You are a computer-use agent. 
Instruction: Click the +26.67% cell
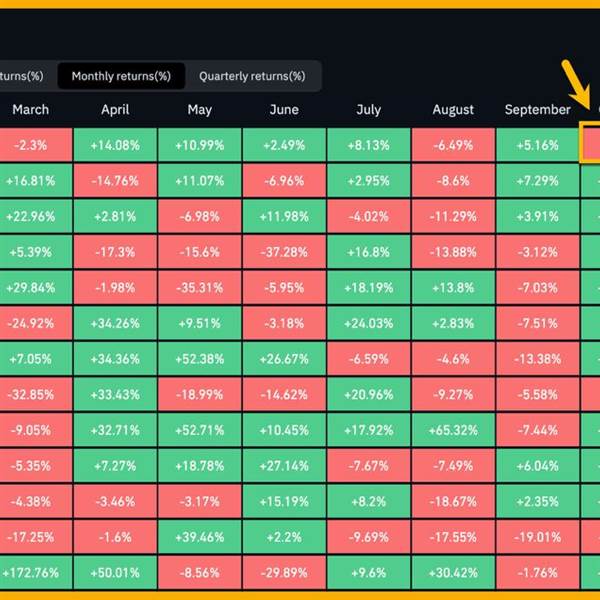(284, 358)
